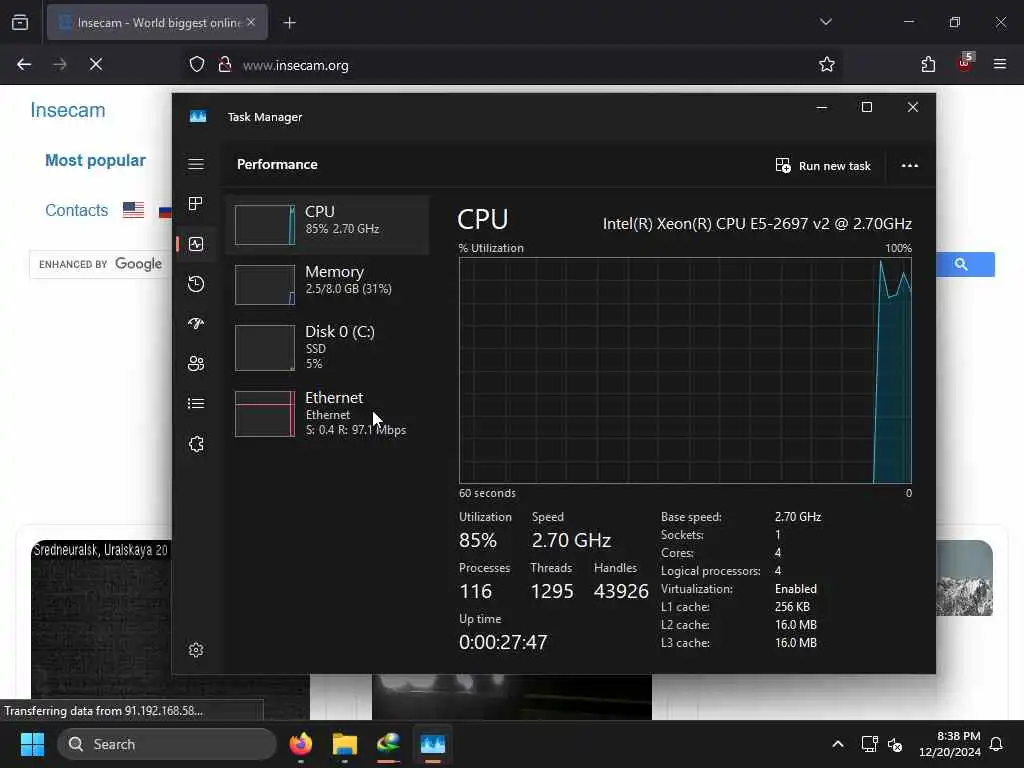Open a new Firefox tab

289,23
